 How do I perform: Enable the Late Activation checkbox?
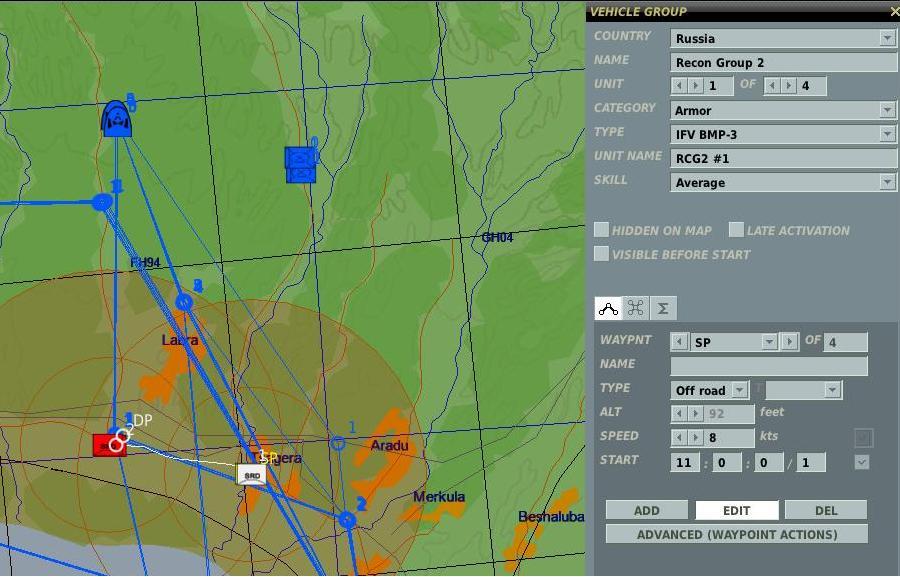736,230
